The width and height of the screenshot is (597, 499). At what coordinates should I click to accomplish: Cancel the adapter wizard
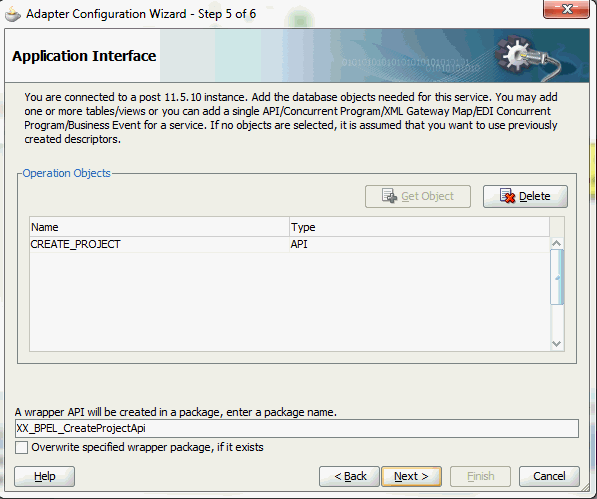pyautogui.click(x=549, y=476)
